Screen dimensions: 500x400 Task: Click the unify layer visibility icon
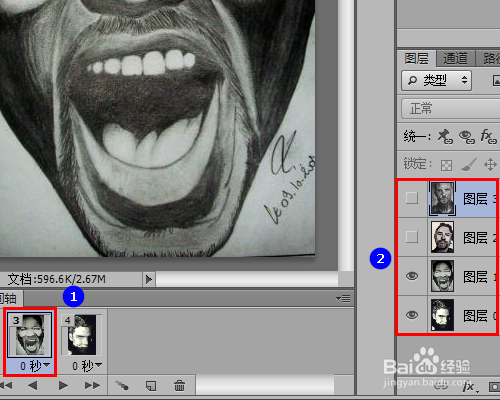coord(467,136)
